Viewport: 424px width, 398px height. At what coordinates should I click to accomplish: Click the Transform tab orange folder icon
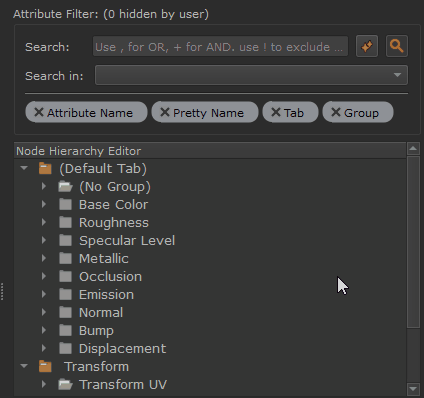click(x=45, y=366)
